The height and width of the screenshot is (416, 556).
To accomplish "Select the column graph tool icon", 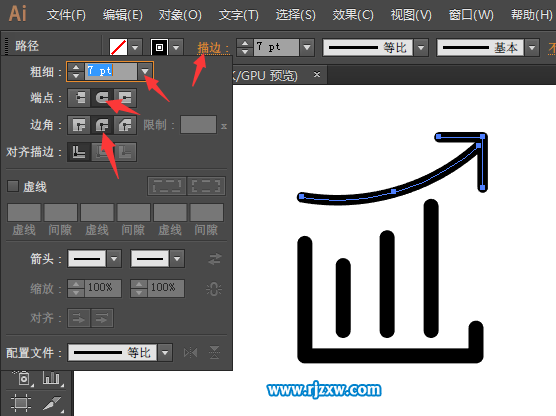I will coord(52,378).
